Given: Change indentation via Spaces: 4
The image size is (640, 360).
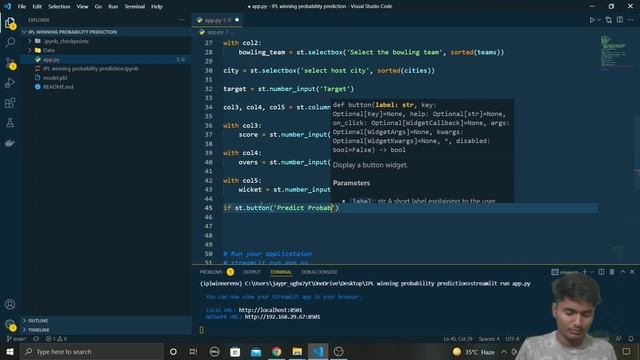Looking at the screenshot, I should tap(489, 339).
